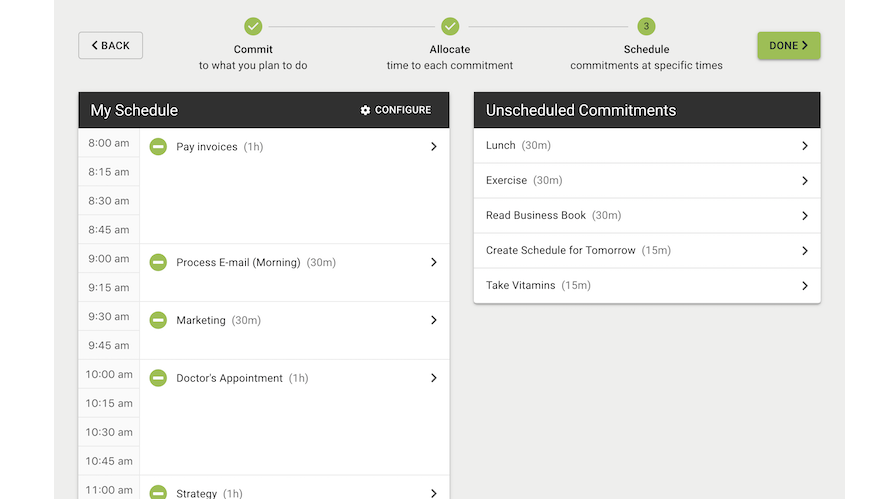Open the Lunch unscheduled commitment
The height and width of the screenshot is (500, 890).
(646, 146)
